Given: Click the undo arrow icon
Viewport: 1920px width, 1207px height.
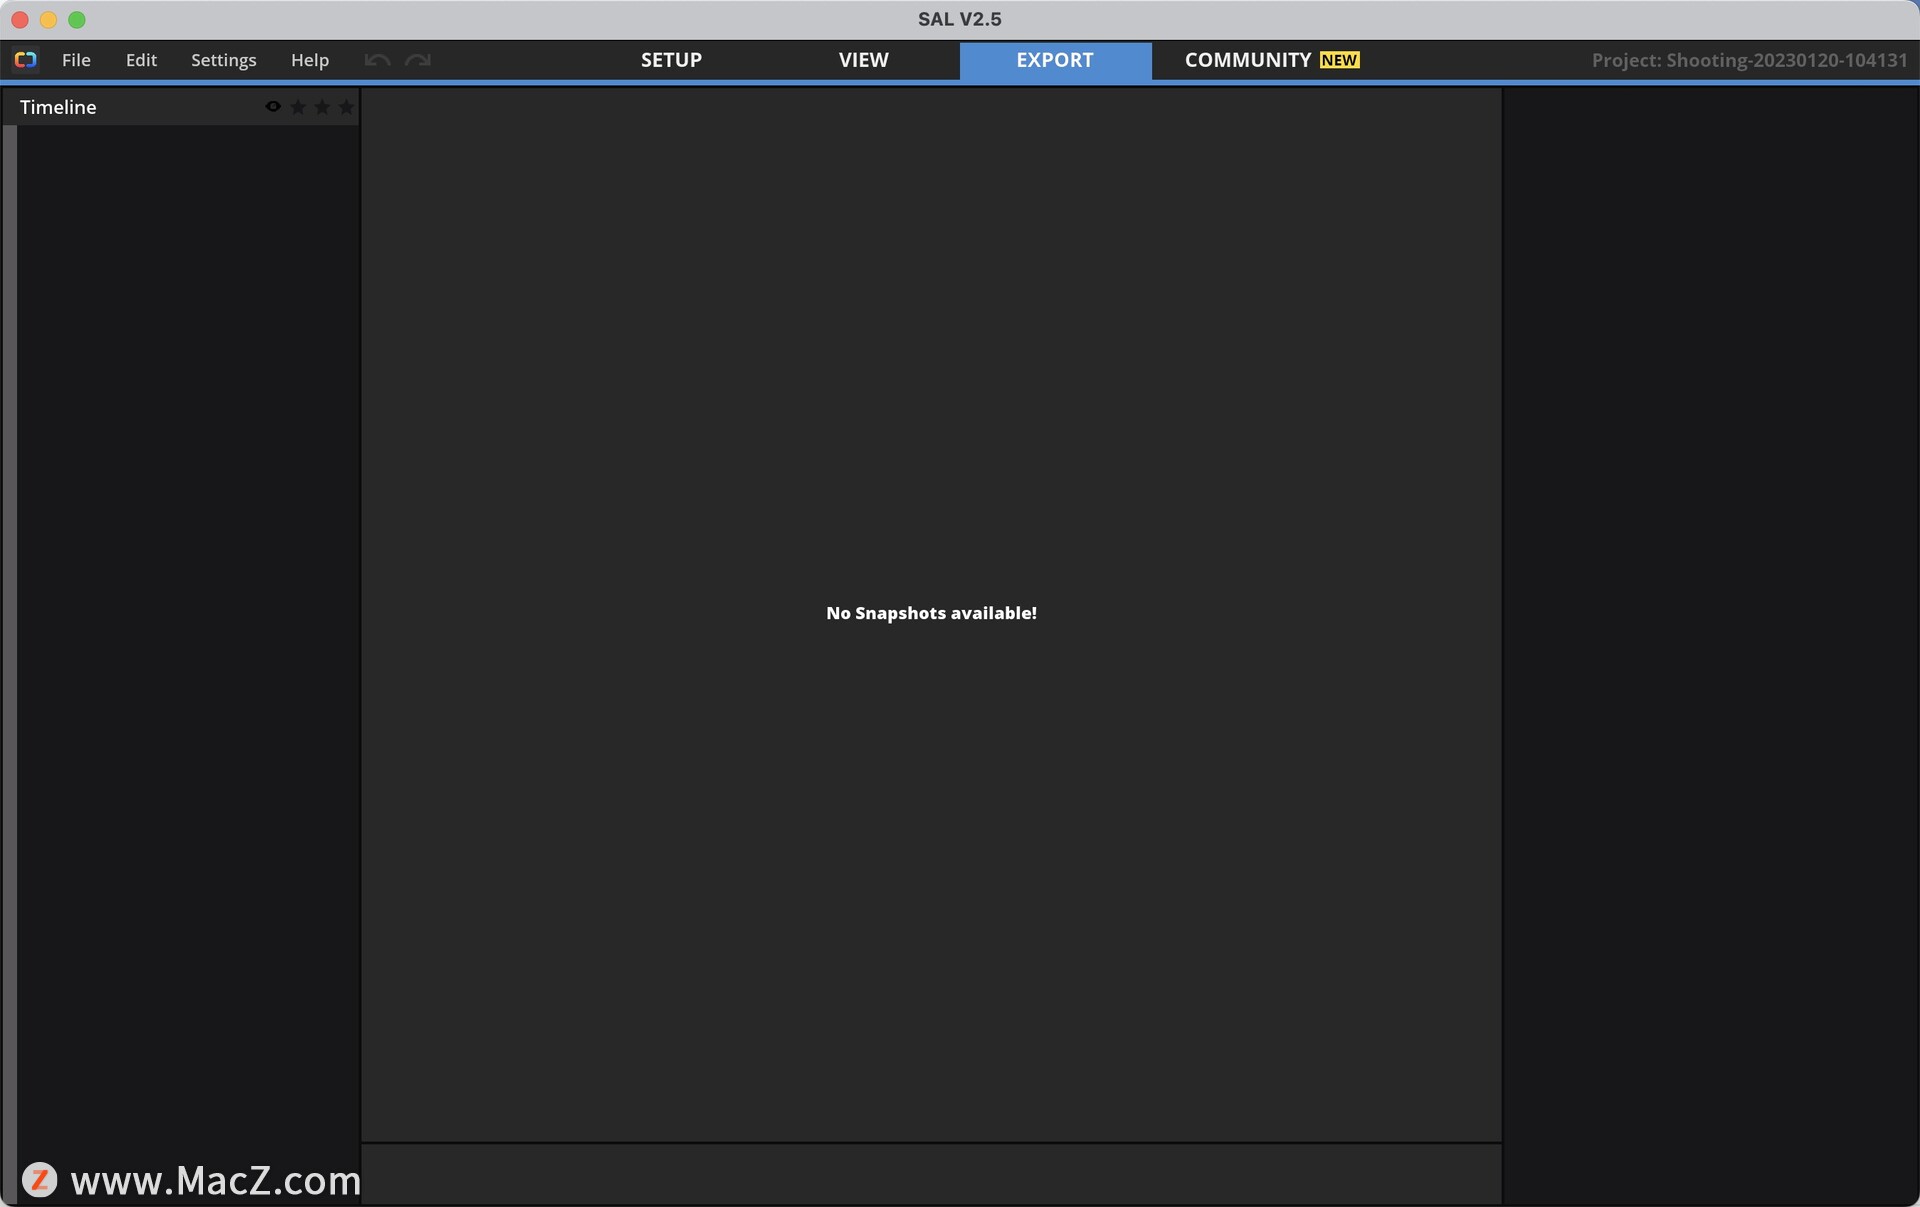Looking at the screenshot, I should click(x=377, y=60).
